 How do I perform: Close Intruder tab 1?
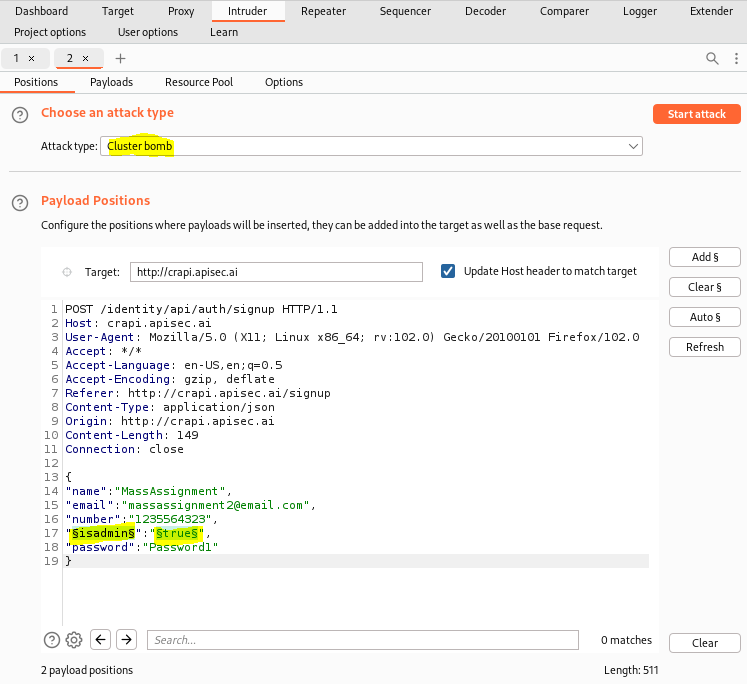[x=31, y=59]
